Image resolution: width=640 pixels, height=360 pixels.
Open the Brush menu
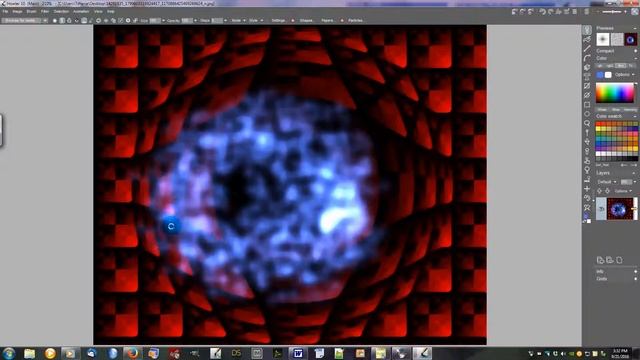click(31, 11)
